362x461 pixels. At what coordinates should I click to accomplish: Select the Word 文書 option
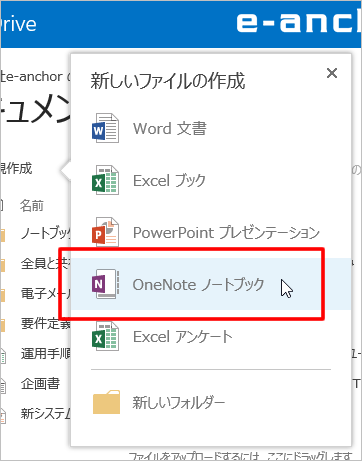pos(170,129)
